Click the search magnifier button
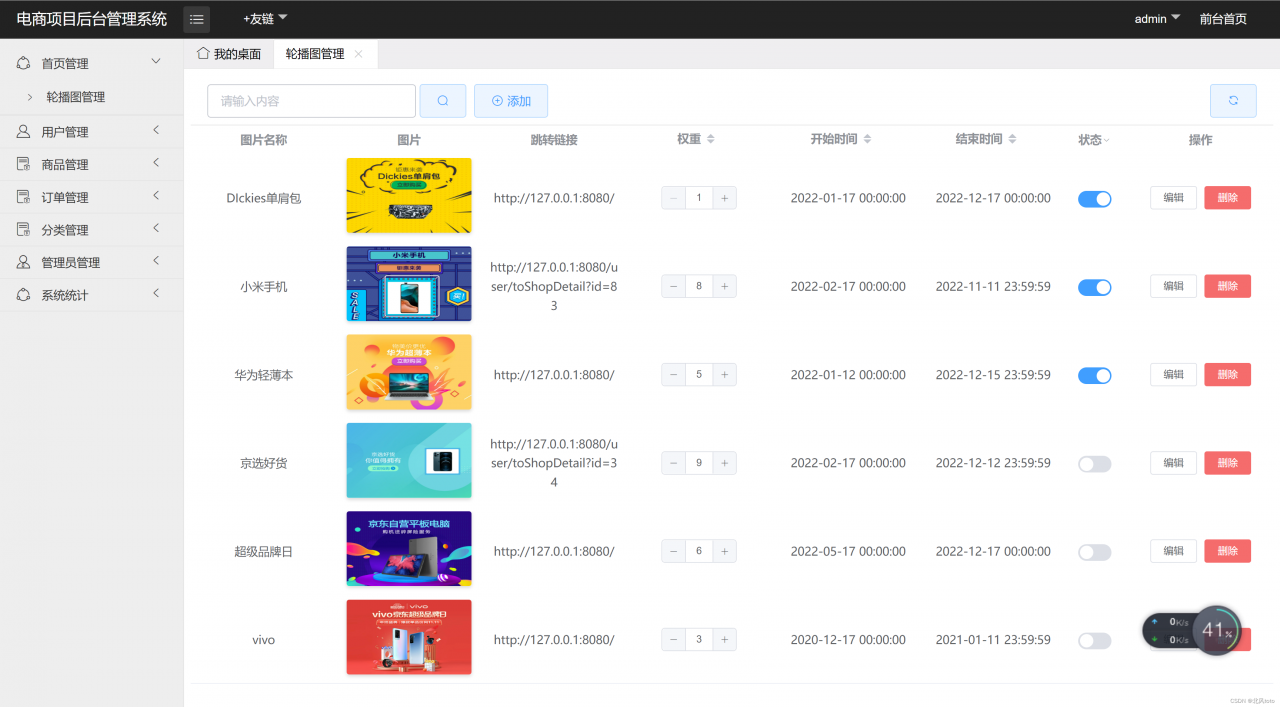Image resolution: width=1280 pixels, height=707 pixels. 443,101
